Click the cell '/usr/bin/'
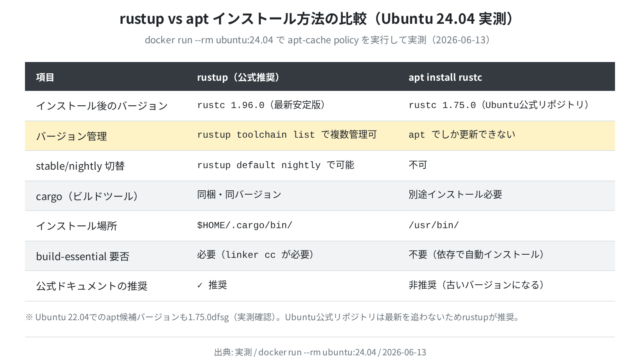 click(x=433, y=225)
